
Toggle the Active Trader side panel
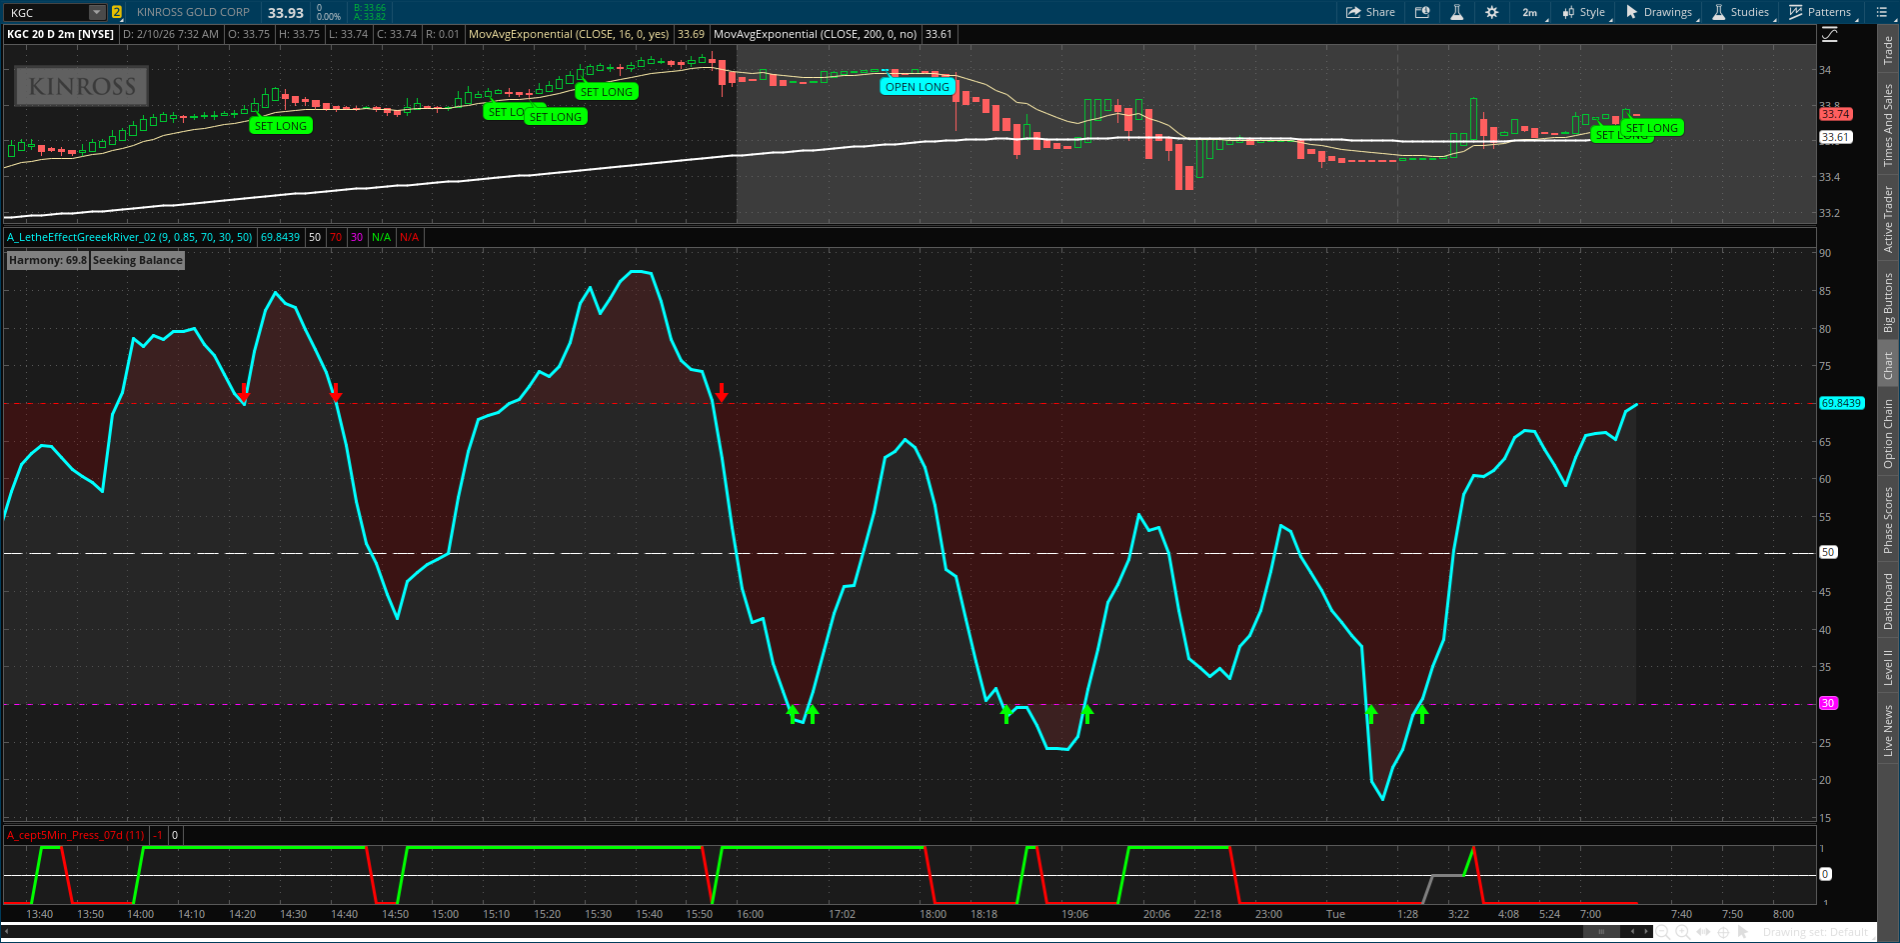(x=1888, y=219)
